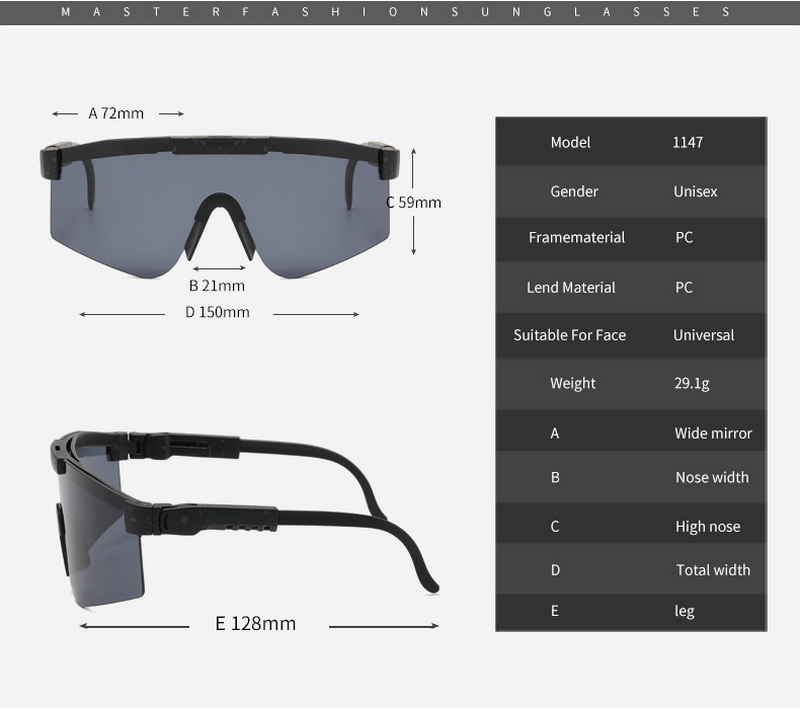Viewport: 800px width, 708px height.
Task: Select the 'B 21mm' nose width label
Action: pos(216,285)
